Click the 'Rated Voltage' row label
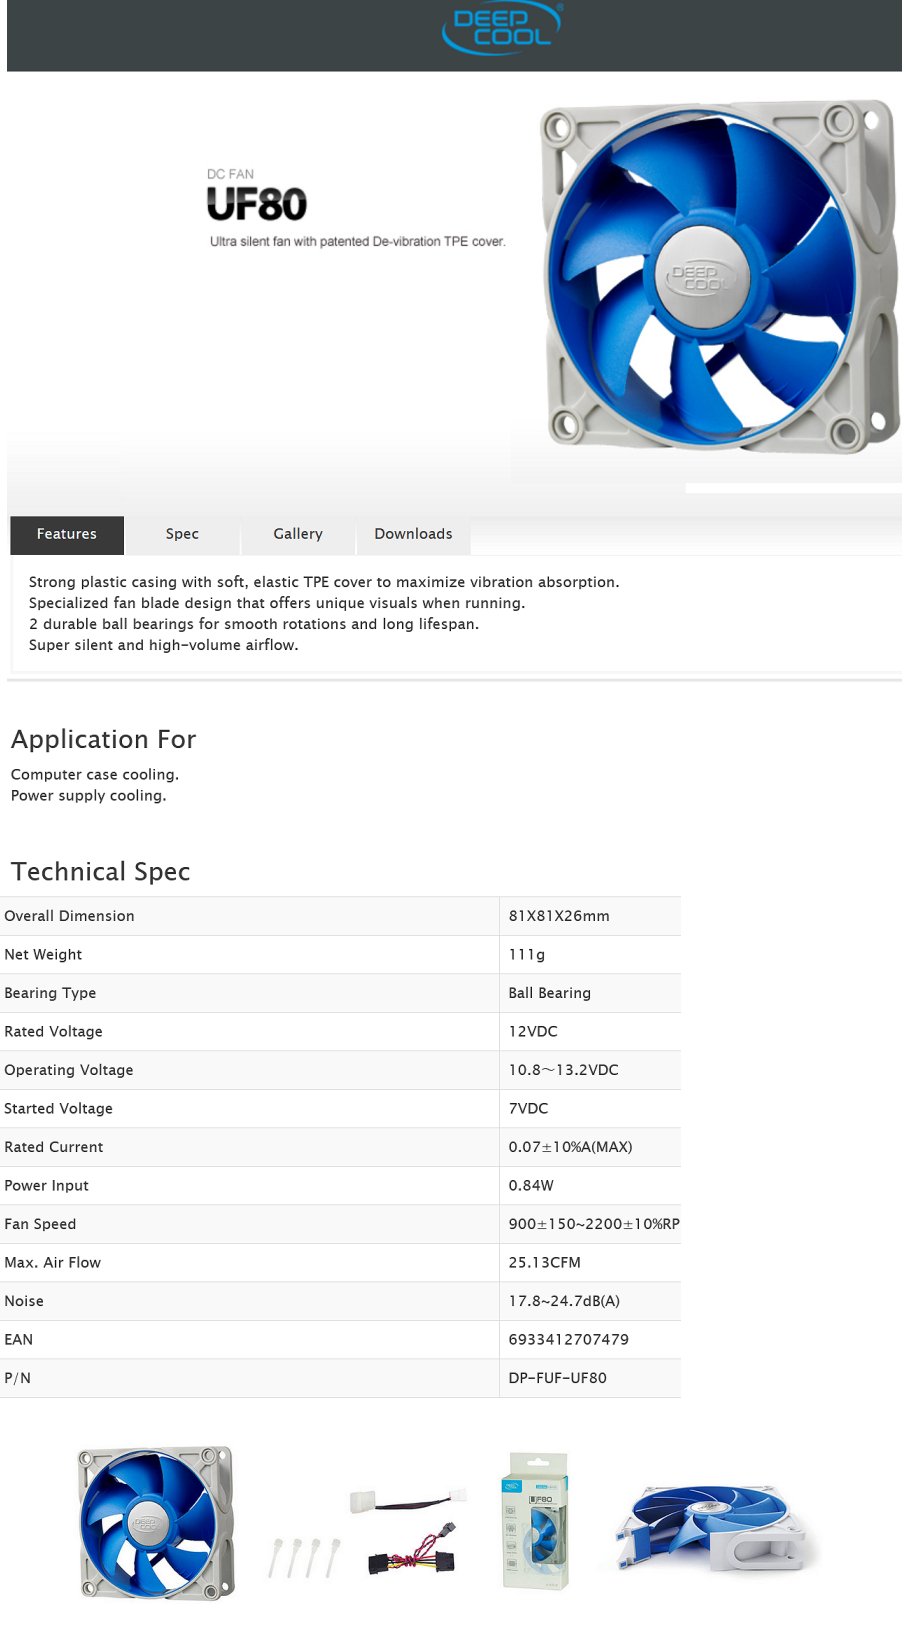The width and height of the screenshot is (908, 1636). point(53,1032)
